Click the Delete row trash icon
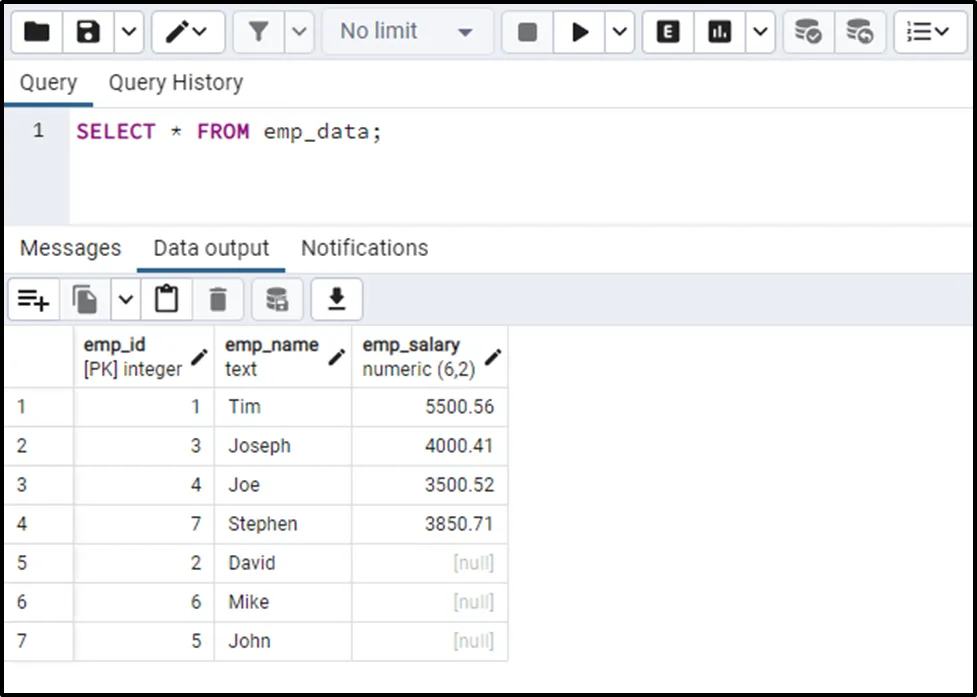 click(x=218, y=299)
